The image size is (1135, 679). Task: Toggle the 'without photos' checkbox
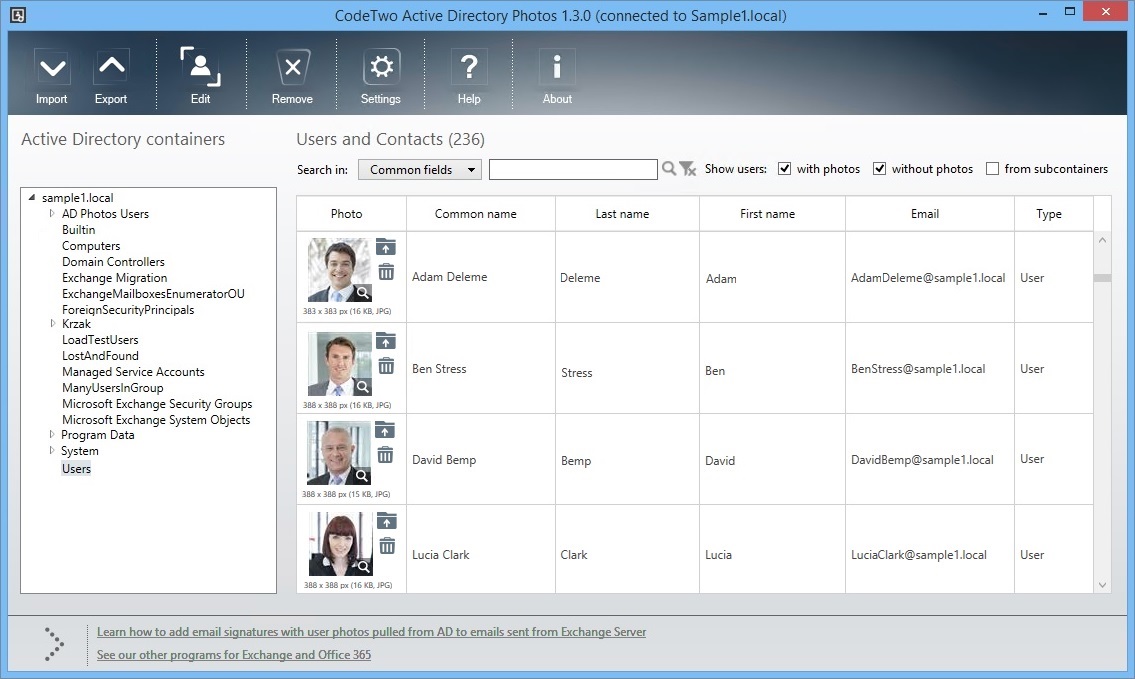point(879,169)
